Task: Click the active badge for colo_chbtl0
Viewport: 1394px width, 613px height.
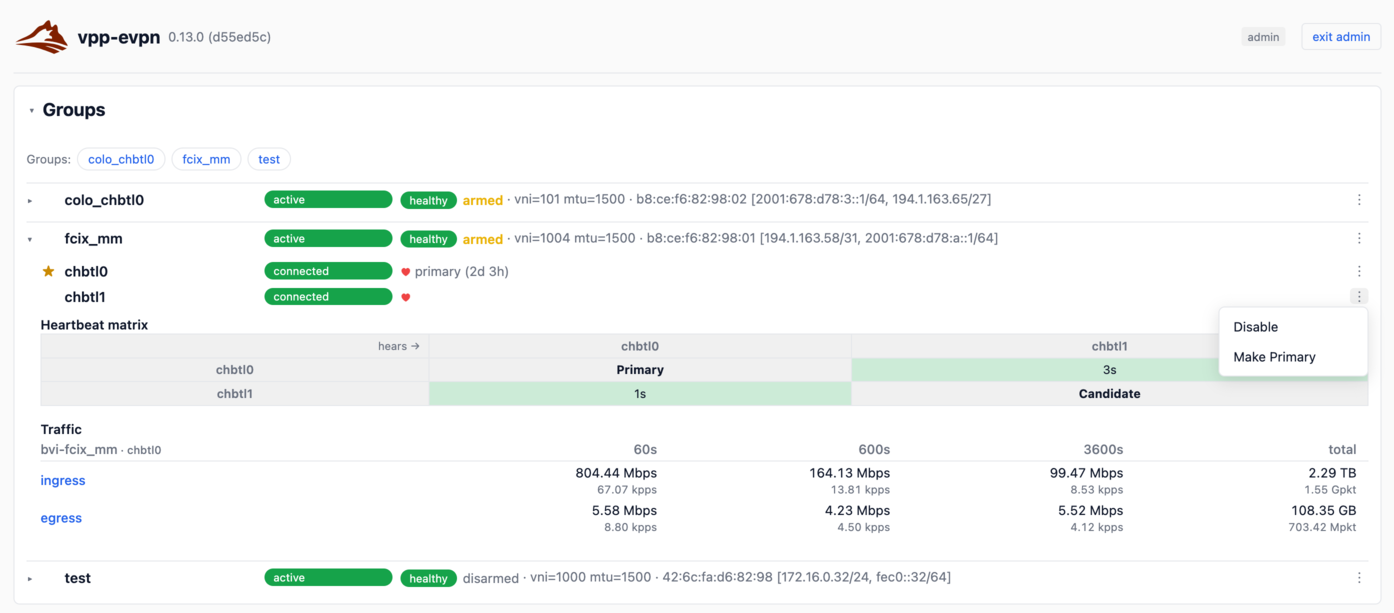Action: (328, 200)
